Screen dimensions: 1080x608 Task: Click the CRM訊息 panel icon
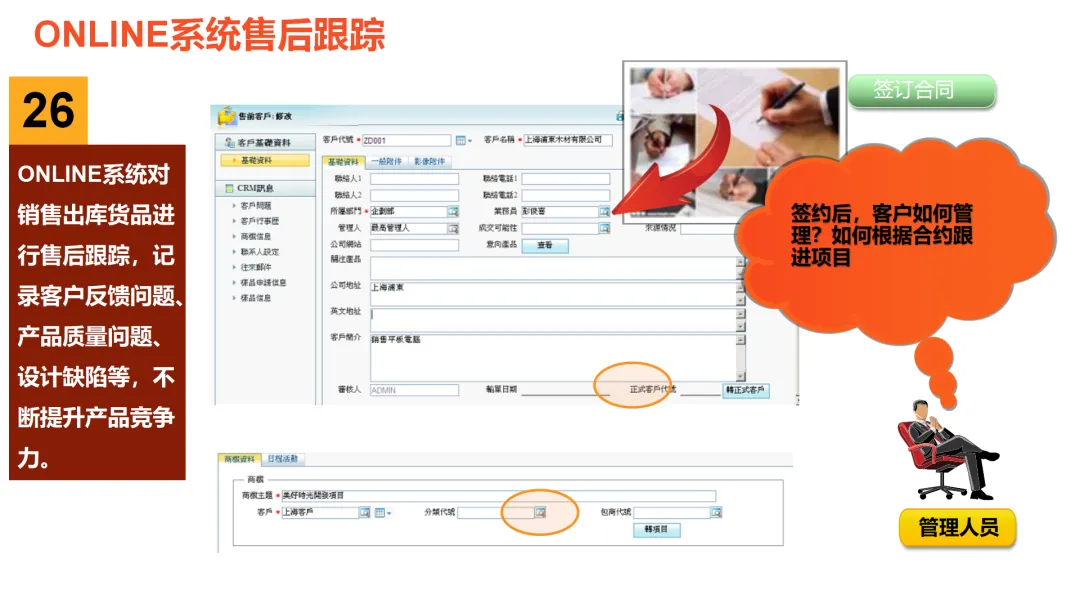pos(229,188)
